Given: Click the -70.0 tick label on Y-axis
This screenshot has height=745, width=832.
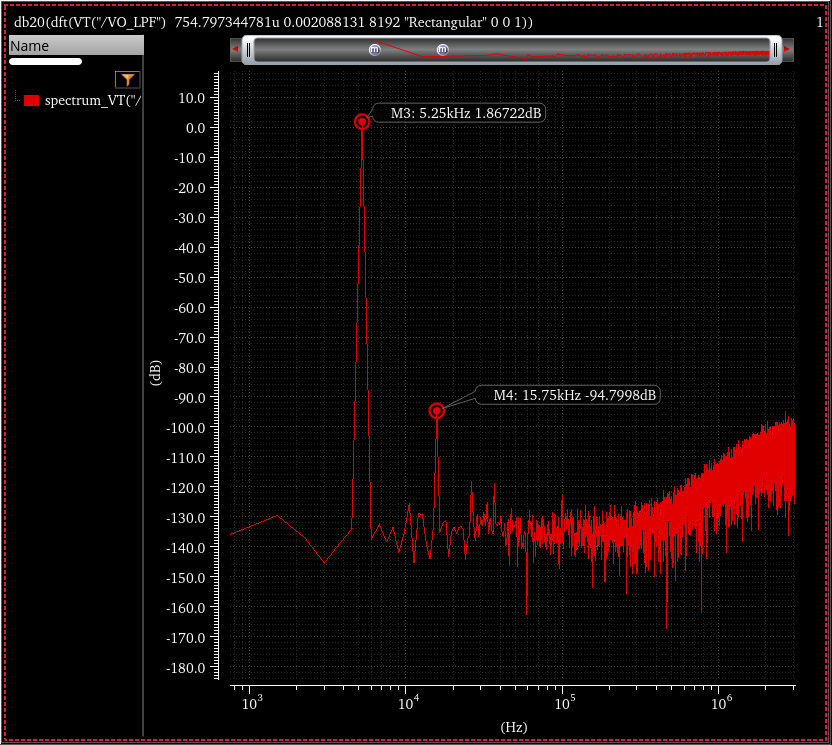Looking at the screenshot, I should pyautogui.click(x=189, y=338).
